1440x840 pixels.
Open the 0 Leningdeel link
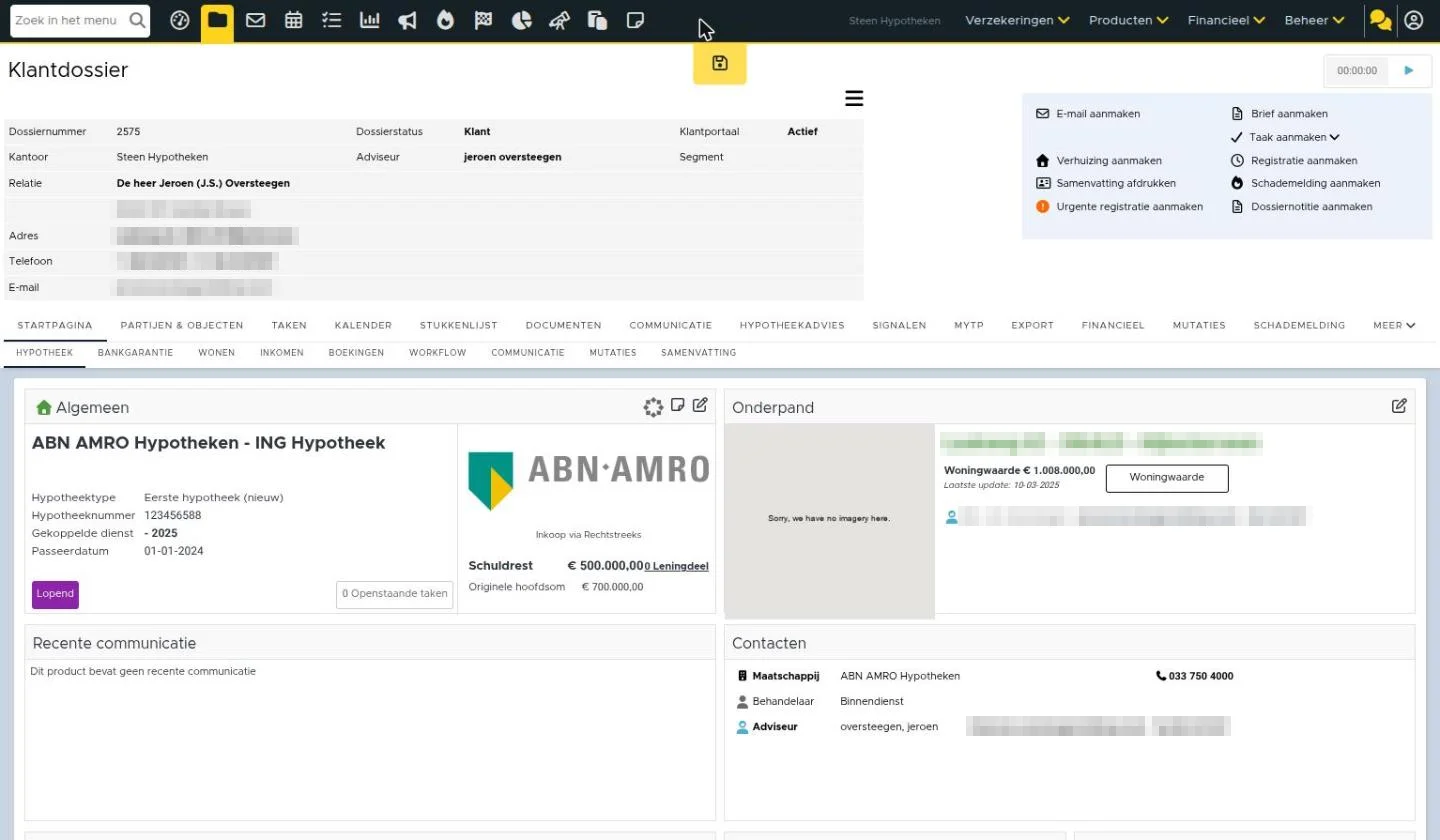pos(677,566)
